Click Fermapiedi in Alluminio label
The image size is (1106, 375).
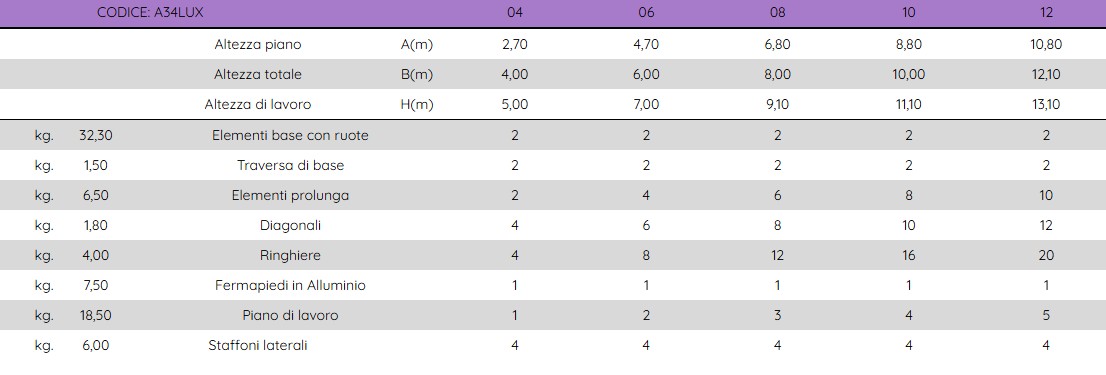pyautogui.click(x=290, y=285)
